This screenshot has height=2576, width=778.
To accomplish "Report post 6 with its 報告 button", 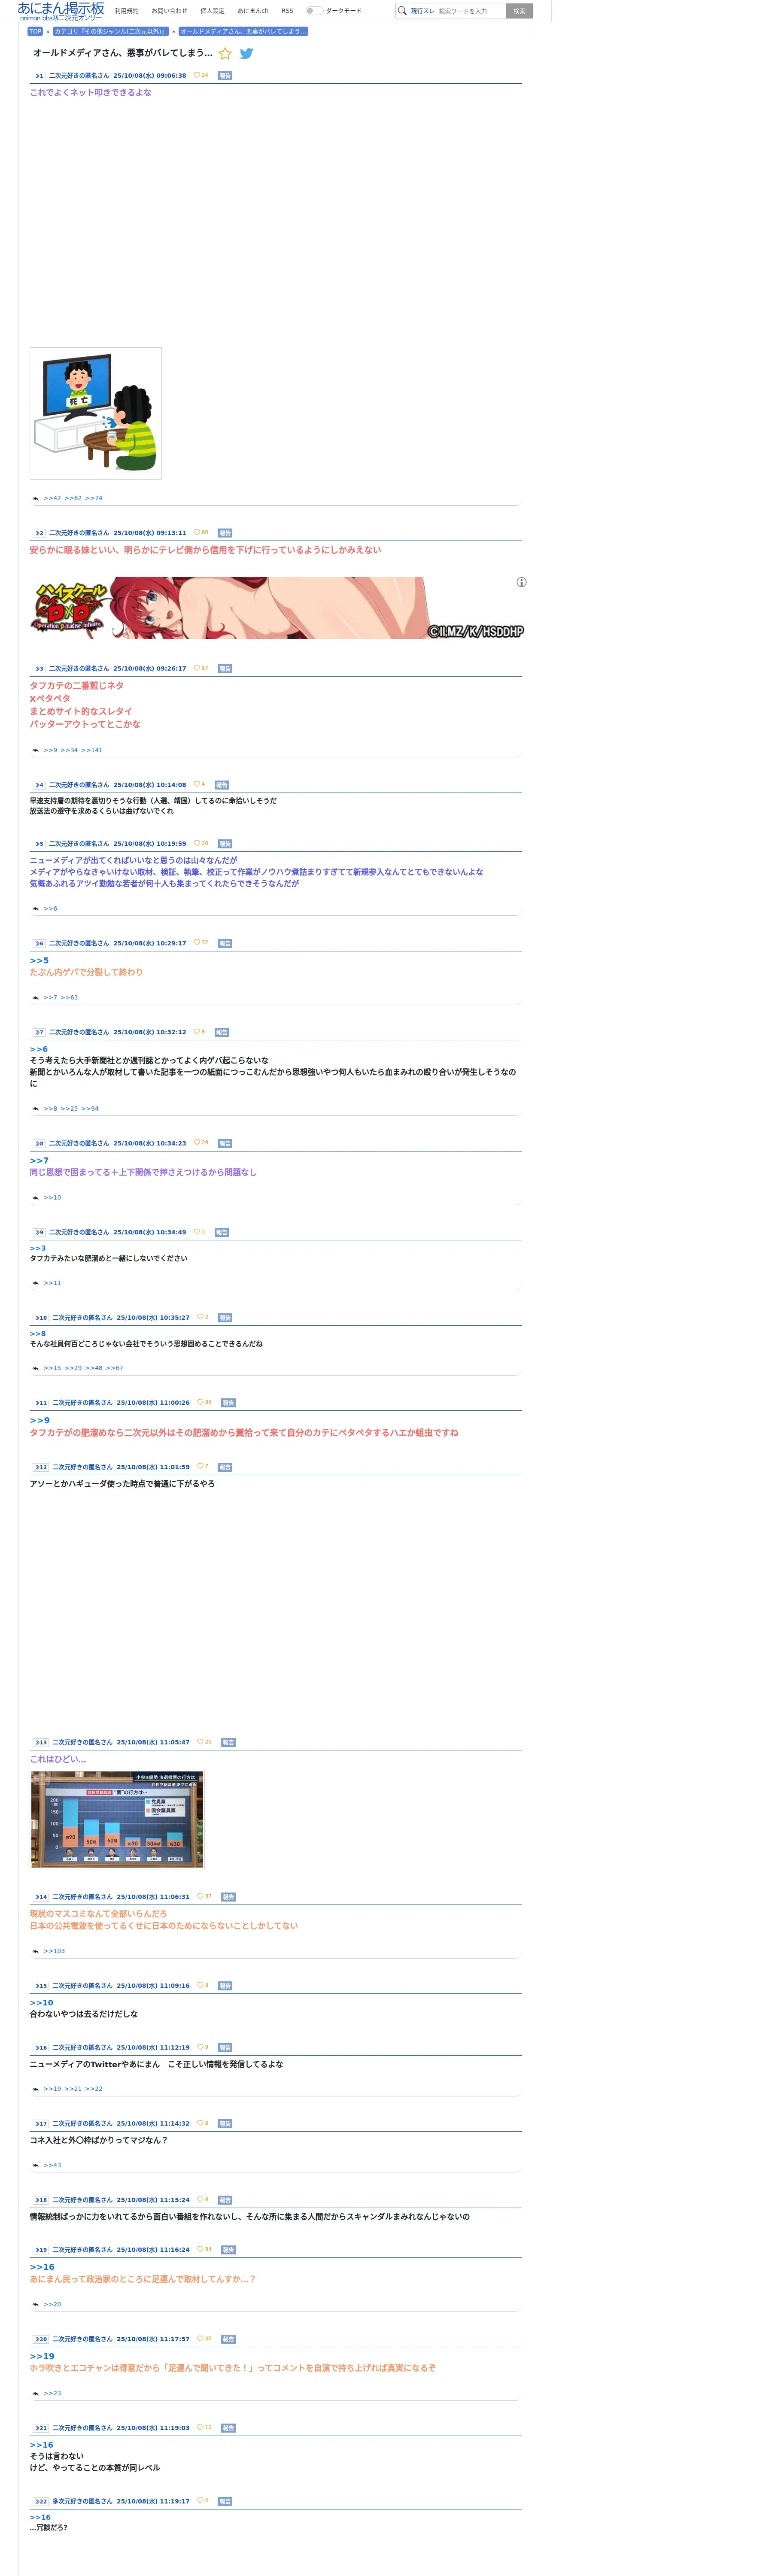I will (x=225, y=943).
